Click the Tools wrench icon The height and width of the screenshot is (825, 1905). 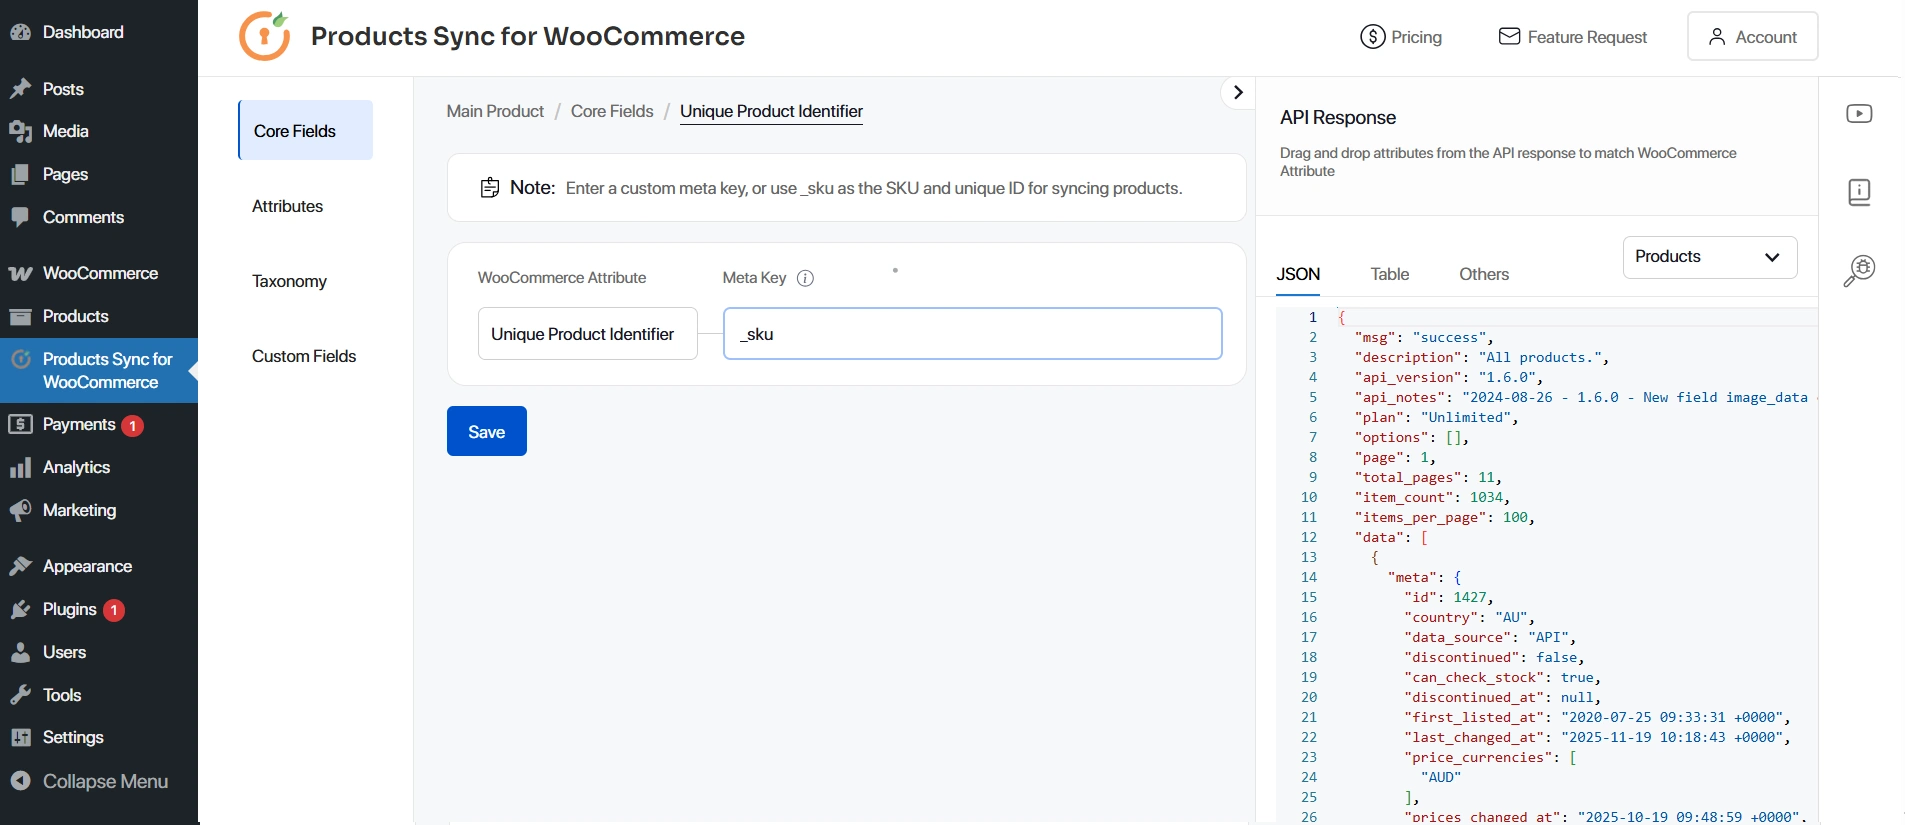(x=20, y=695)
